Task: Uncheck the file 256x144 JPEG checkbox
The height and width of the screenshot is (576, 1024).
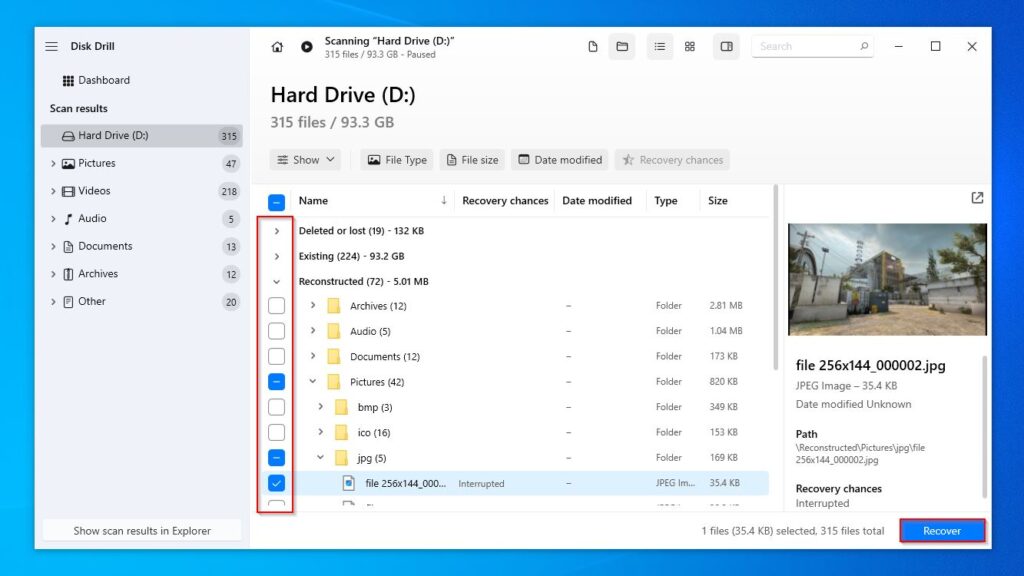Action: click(x=276, y=483)
